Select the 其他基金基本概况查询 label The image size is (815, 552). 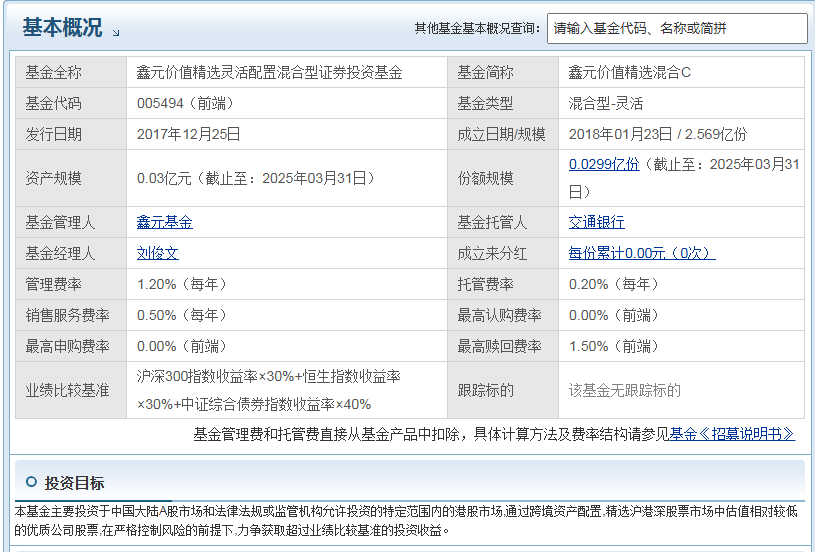pyautogui.click(x=477, y=28)
